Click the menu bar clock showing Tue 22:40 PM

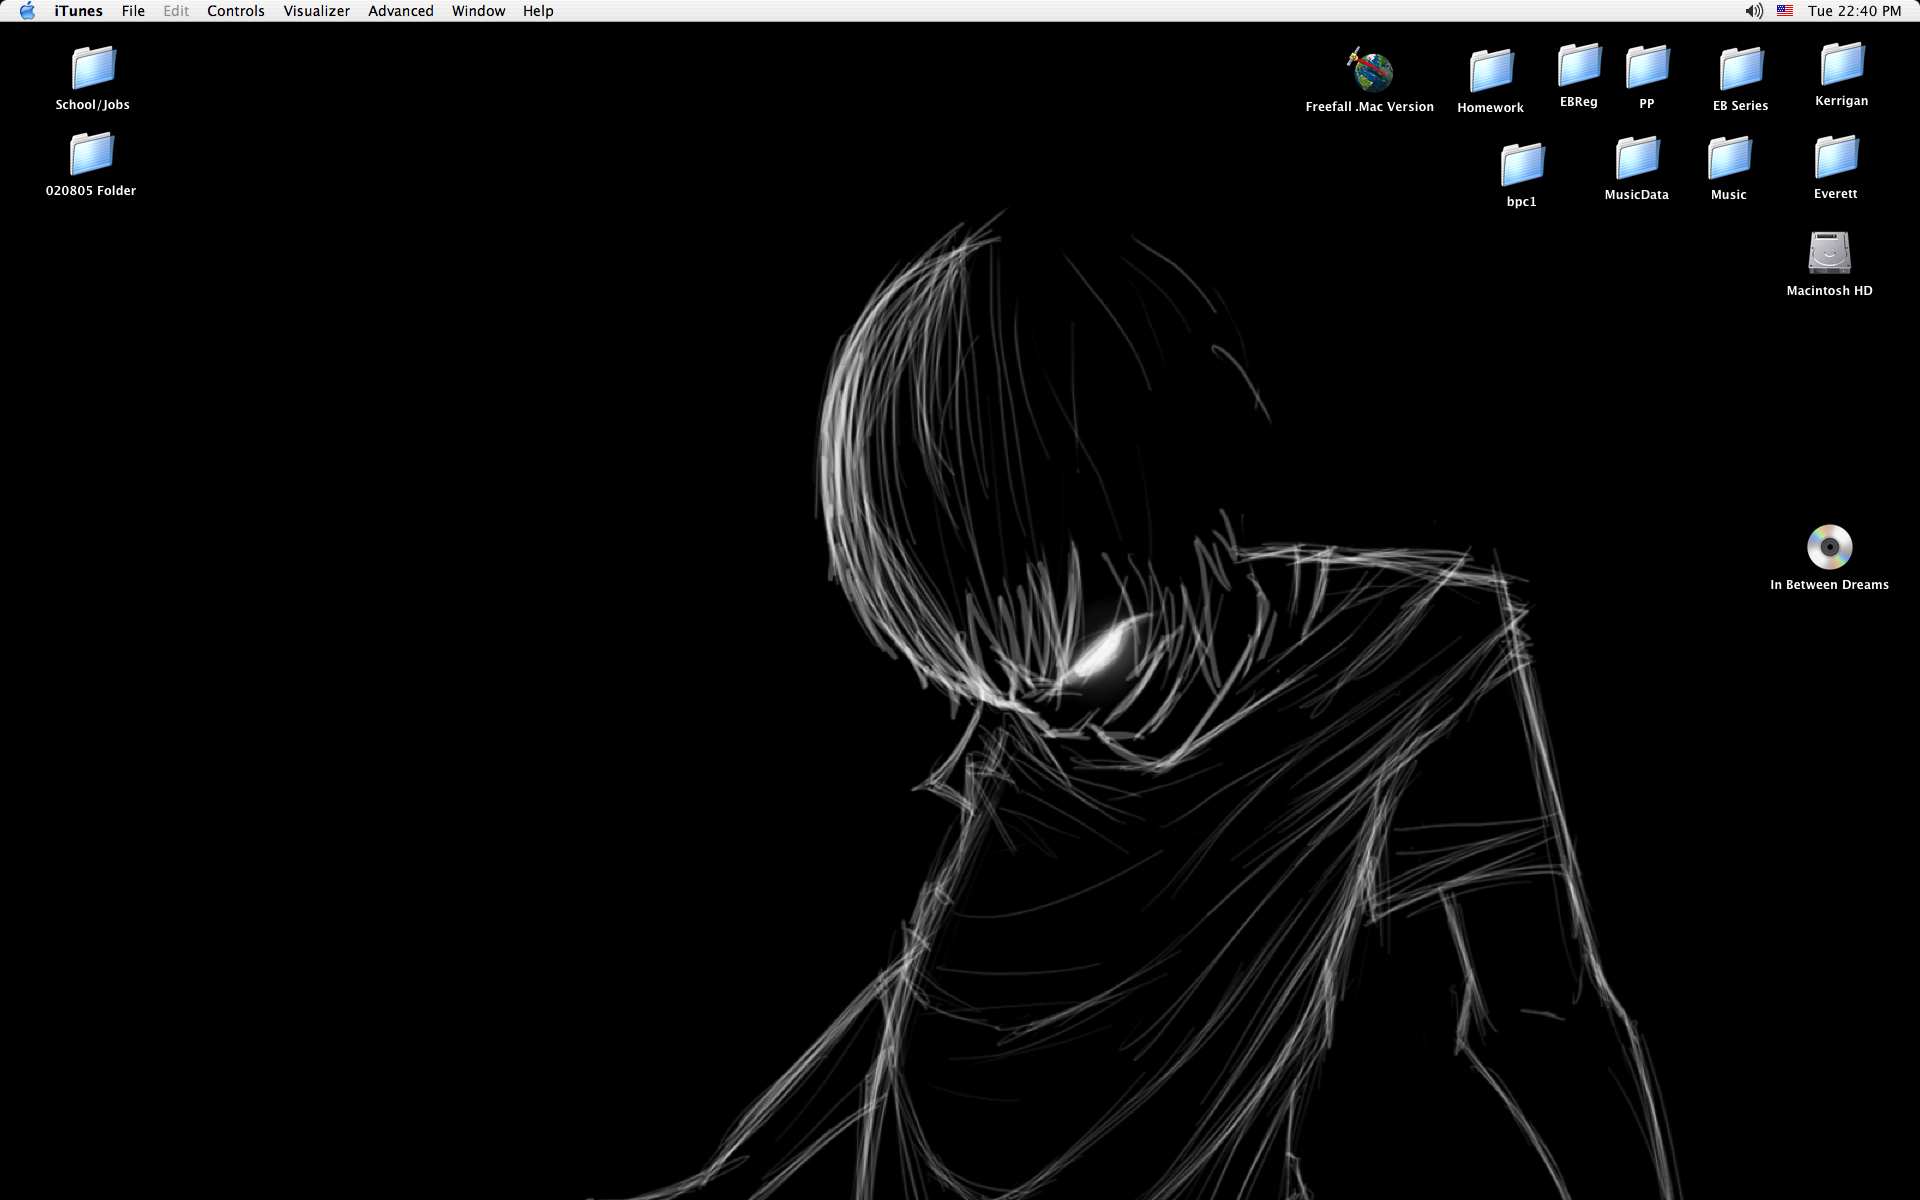1854,11
